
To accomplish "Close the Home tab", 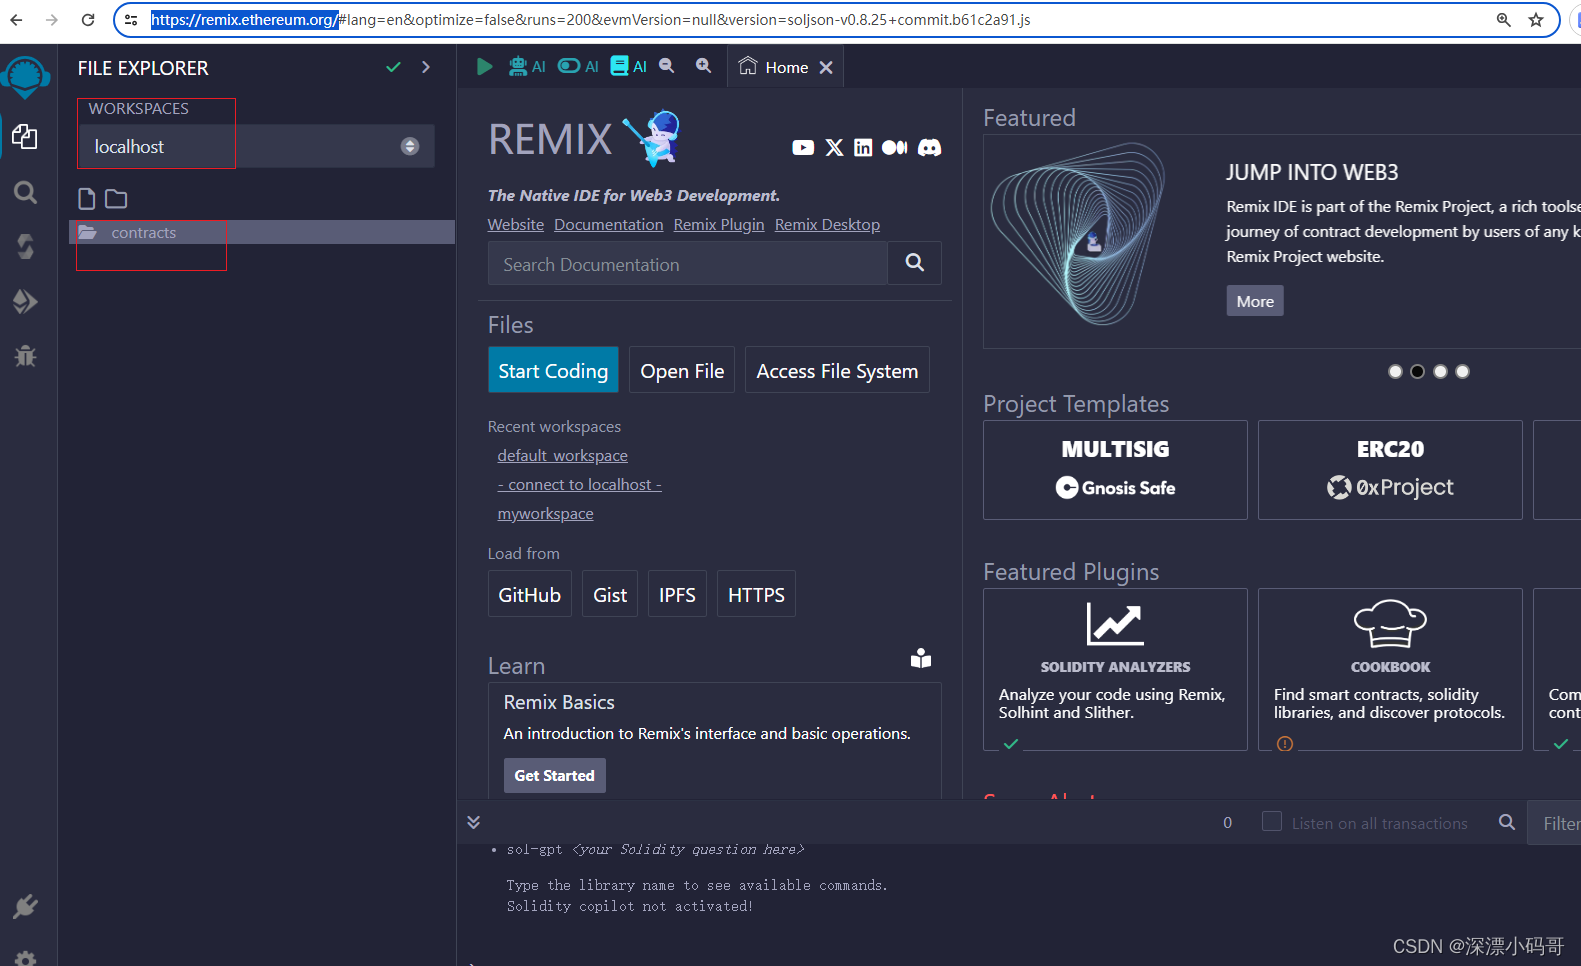I will [826, 67].
